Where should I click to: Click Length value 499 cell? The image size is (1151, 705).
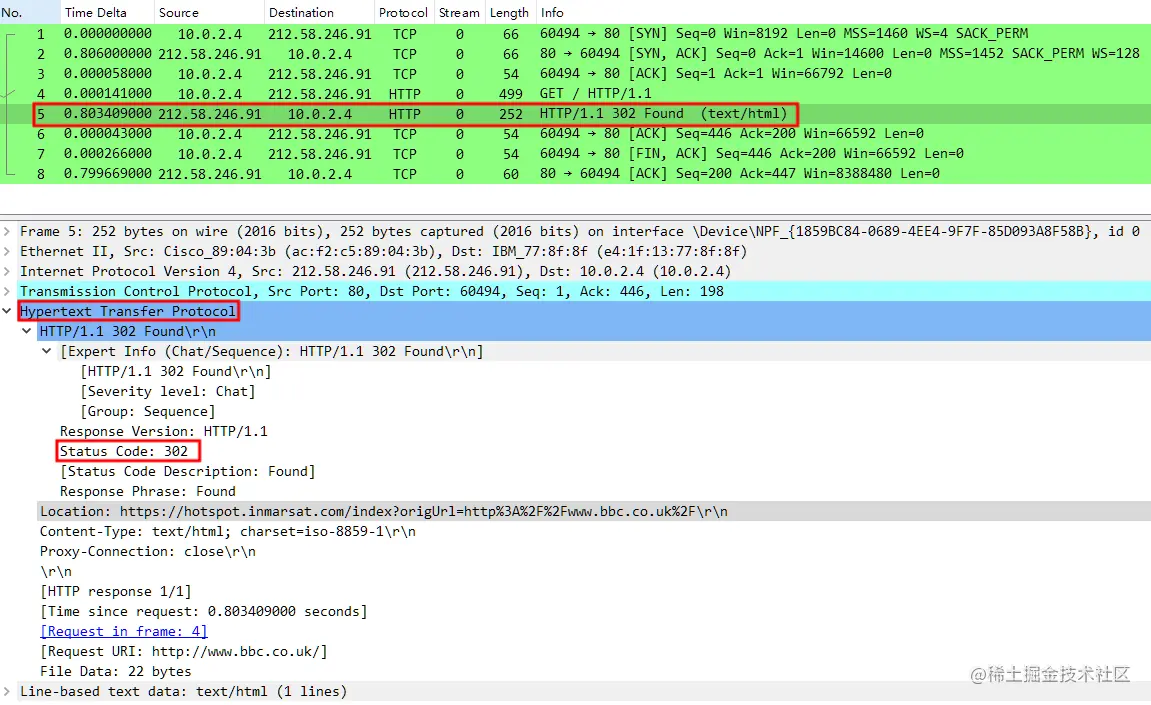tap(510, 93)
